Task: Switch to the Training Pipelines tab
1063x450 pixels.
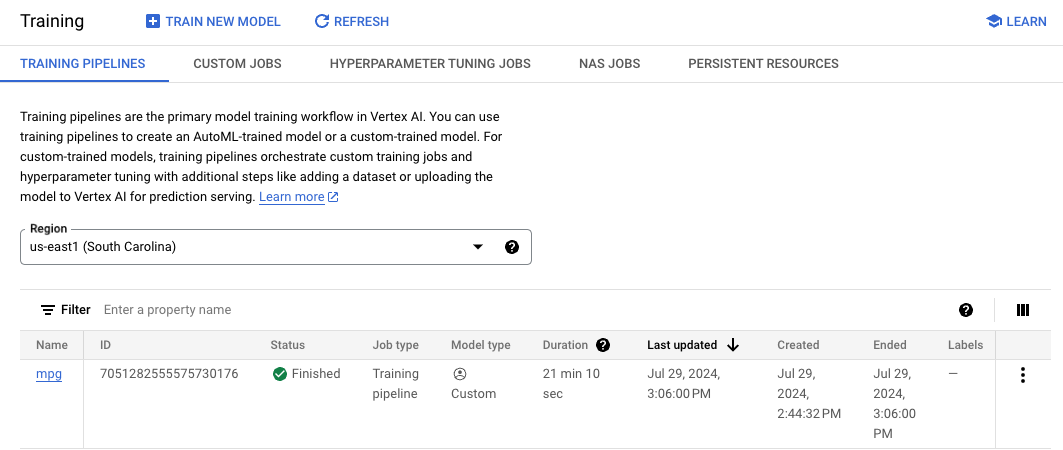Action: click(83, 64)
